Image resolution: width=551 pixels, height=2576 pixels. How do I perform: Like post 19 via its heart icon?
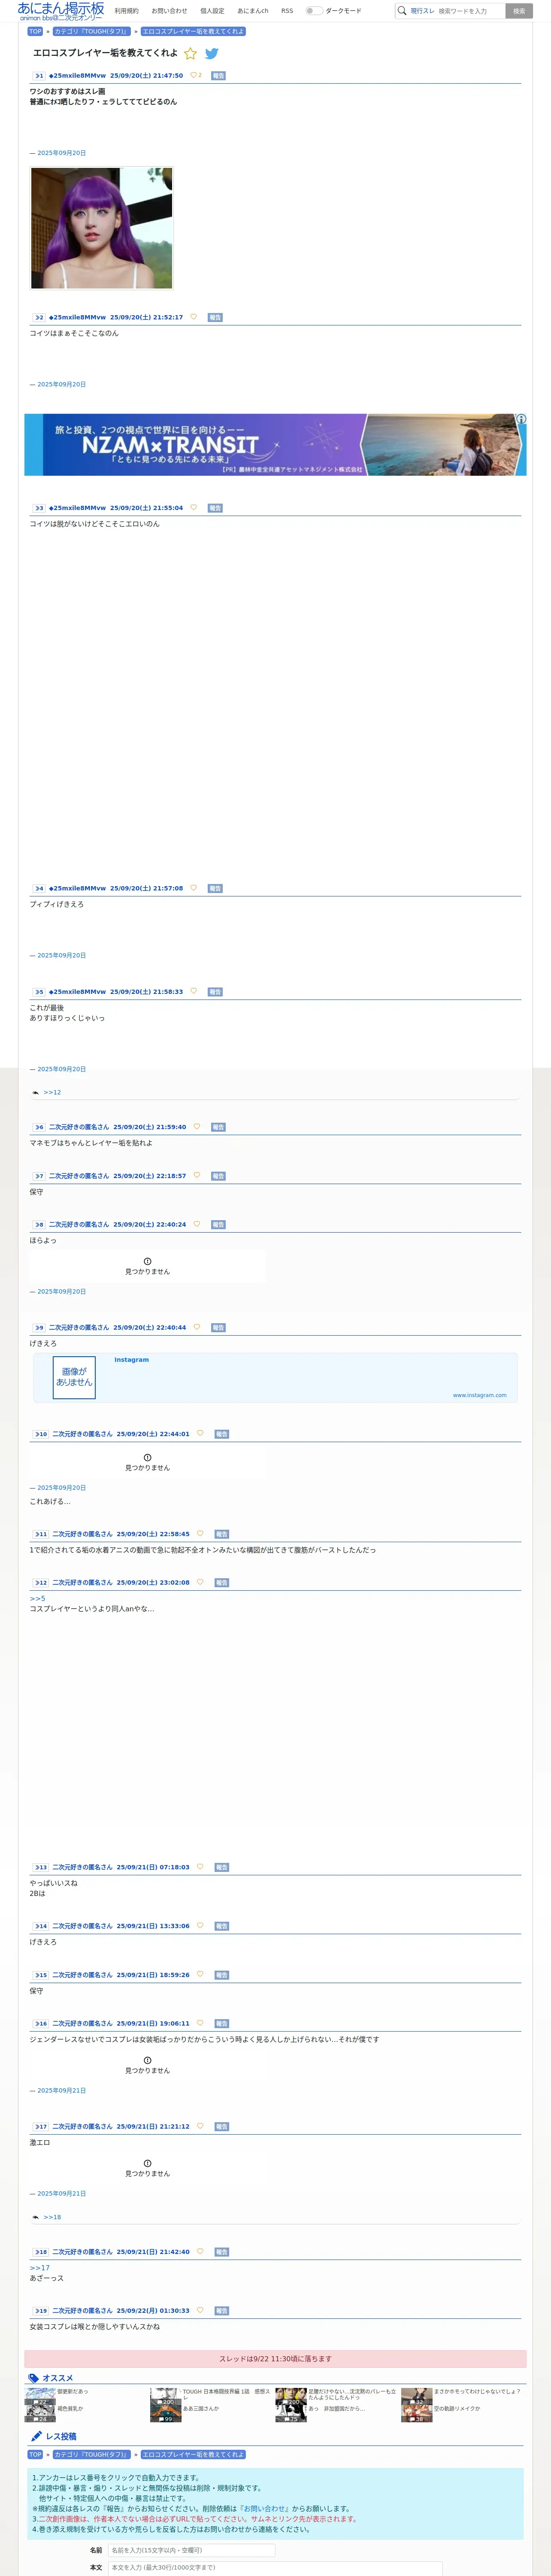pyautogui.click(x=200, y=2310)
